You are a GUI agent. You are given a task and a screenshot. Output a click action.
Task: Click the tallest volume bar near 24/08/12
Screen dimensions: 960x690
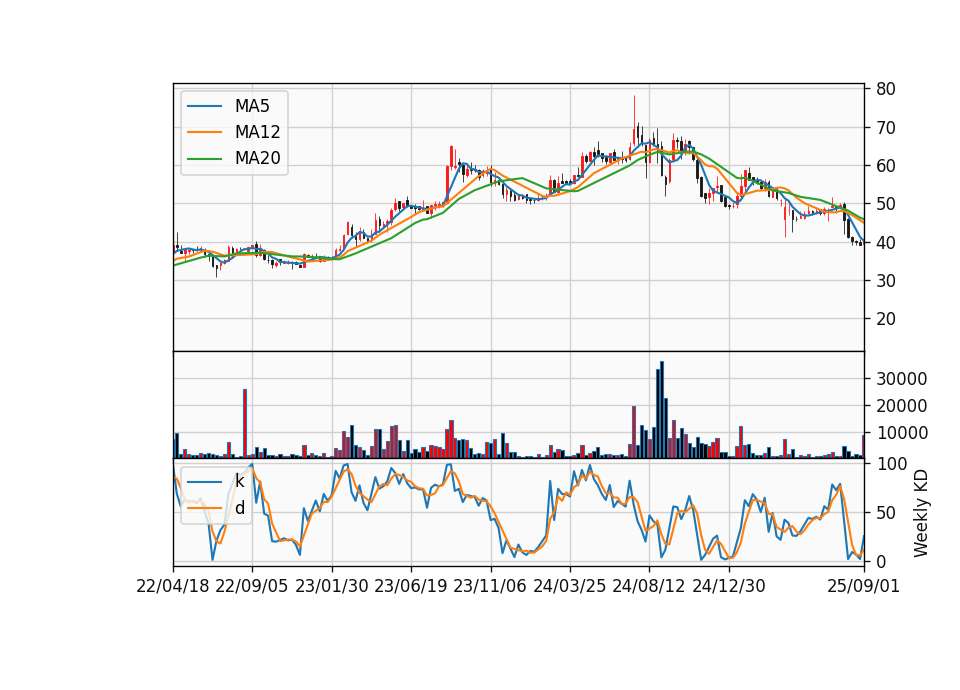tap(662, 410)
